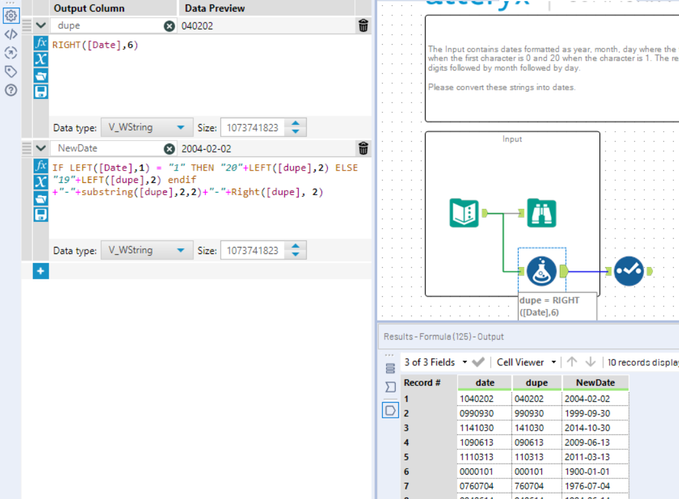Select the checkmark tool on canvas
This screenshot has width=679, height=499.
pos(629,271)
